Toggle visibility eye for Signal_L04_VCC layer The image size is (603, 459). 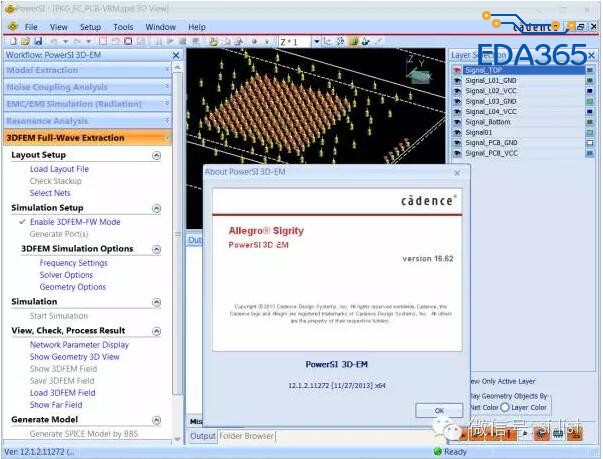coord(457,111)
